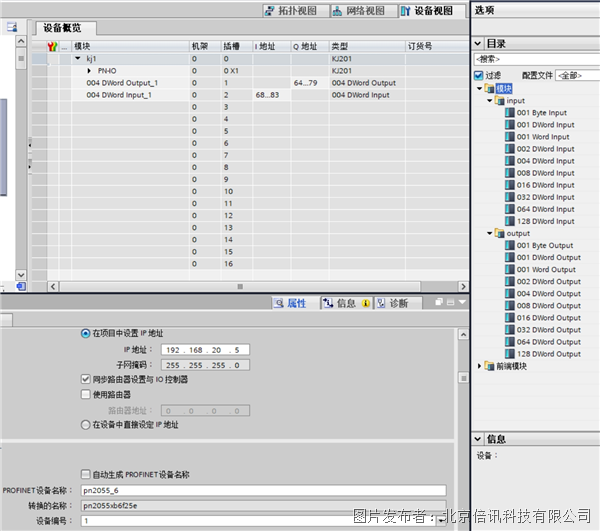Select the 设备视图 tab
This screenshot has height=531, width=600.
click(432, 11)
